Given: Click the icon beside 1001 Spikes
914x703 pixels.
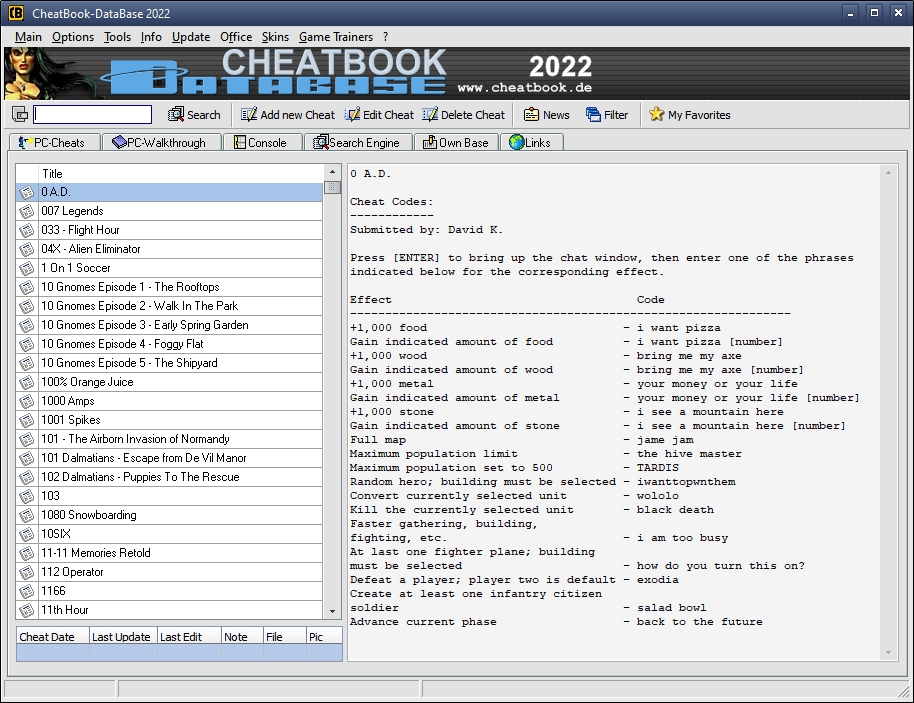Looking at the screenshot, I should [x=26, y=420].
